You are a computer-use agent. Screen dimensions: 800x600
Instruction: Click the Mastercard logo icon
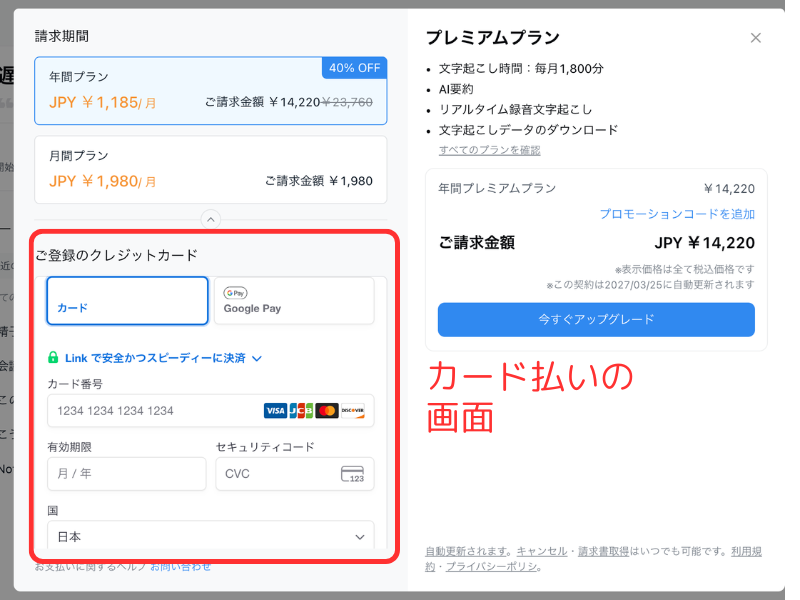pos(326,411)
